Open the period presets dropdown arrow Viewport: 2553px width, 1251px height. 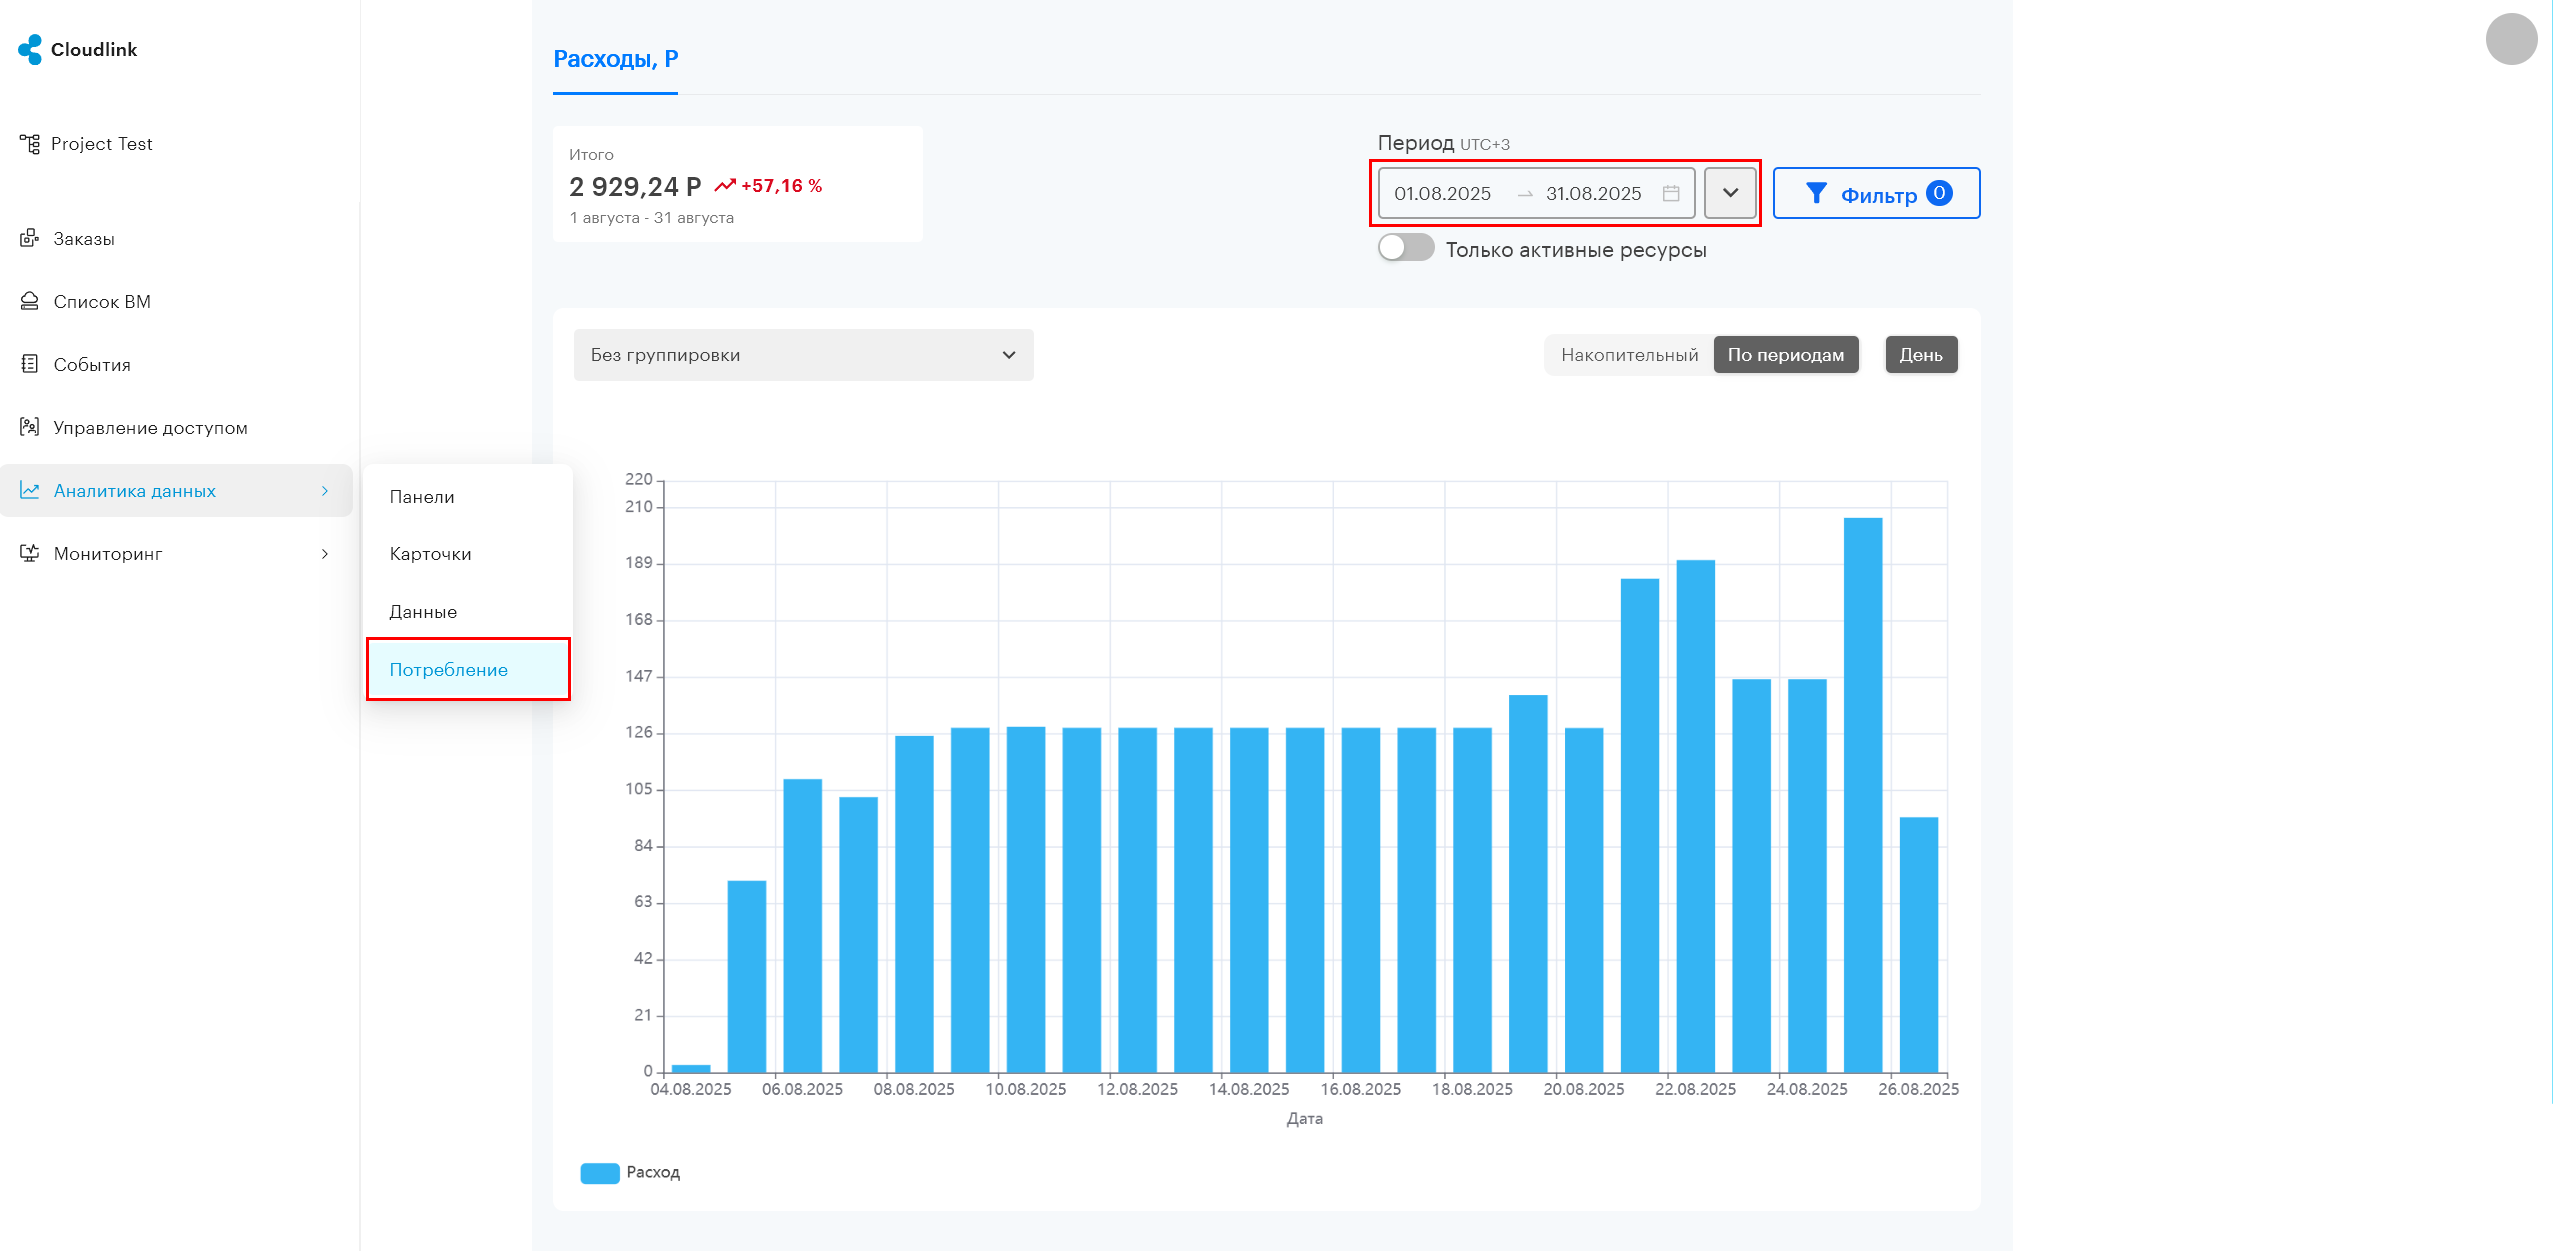1731,193
